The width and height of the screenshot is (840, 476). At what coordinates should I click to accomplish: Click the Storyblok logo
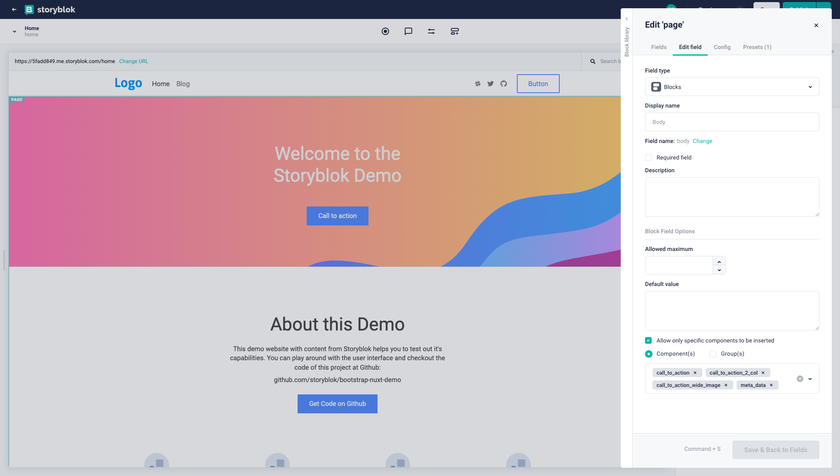[x=50, y=9]
